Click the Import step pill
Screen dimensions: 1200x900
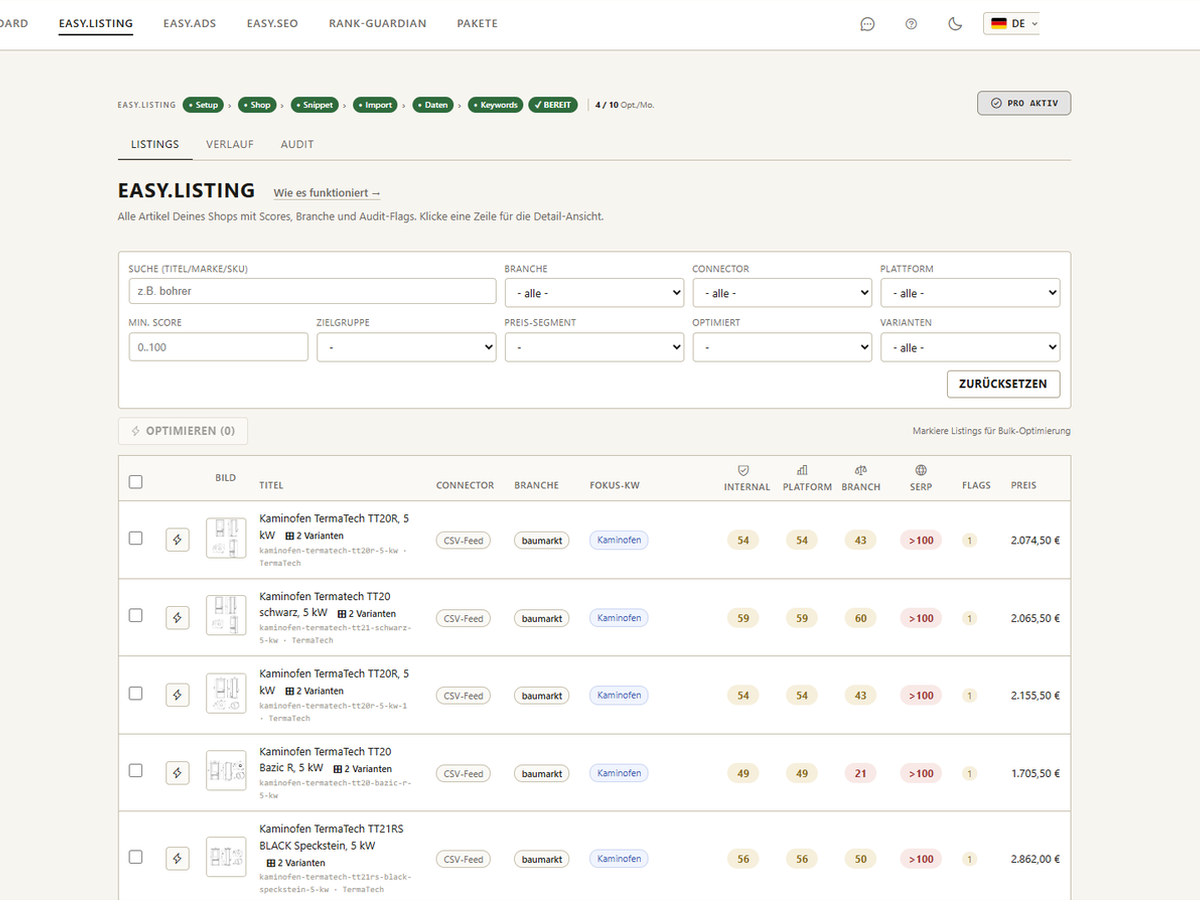376,104
